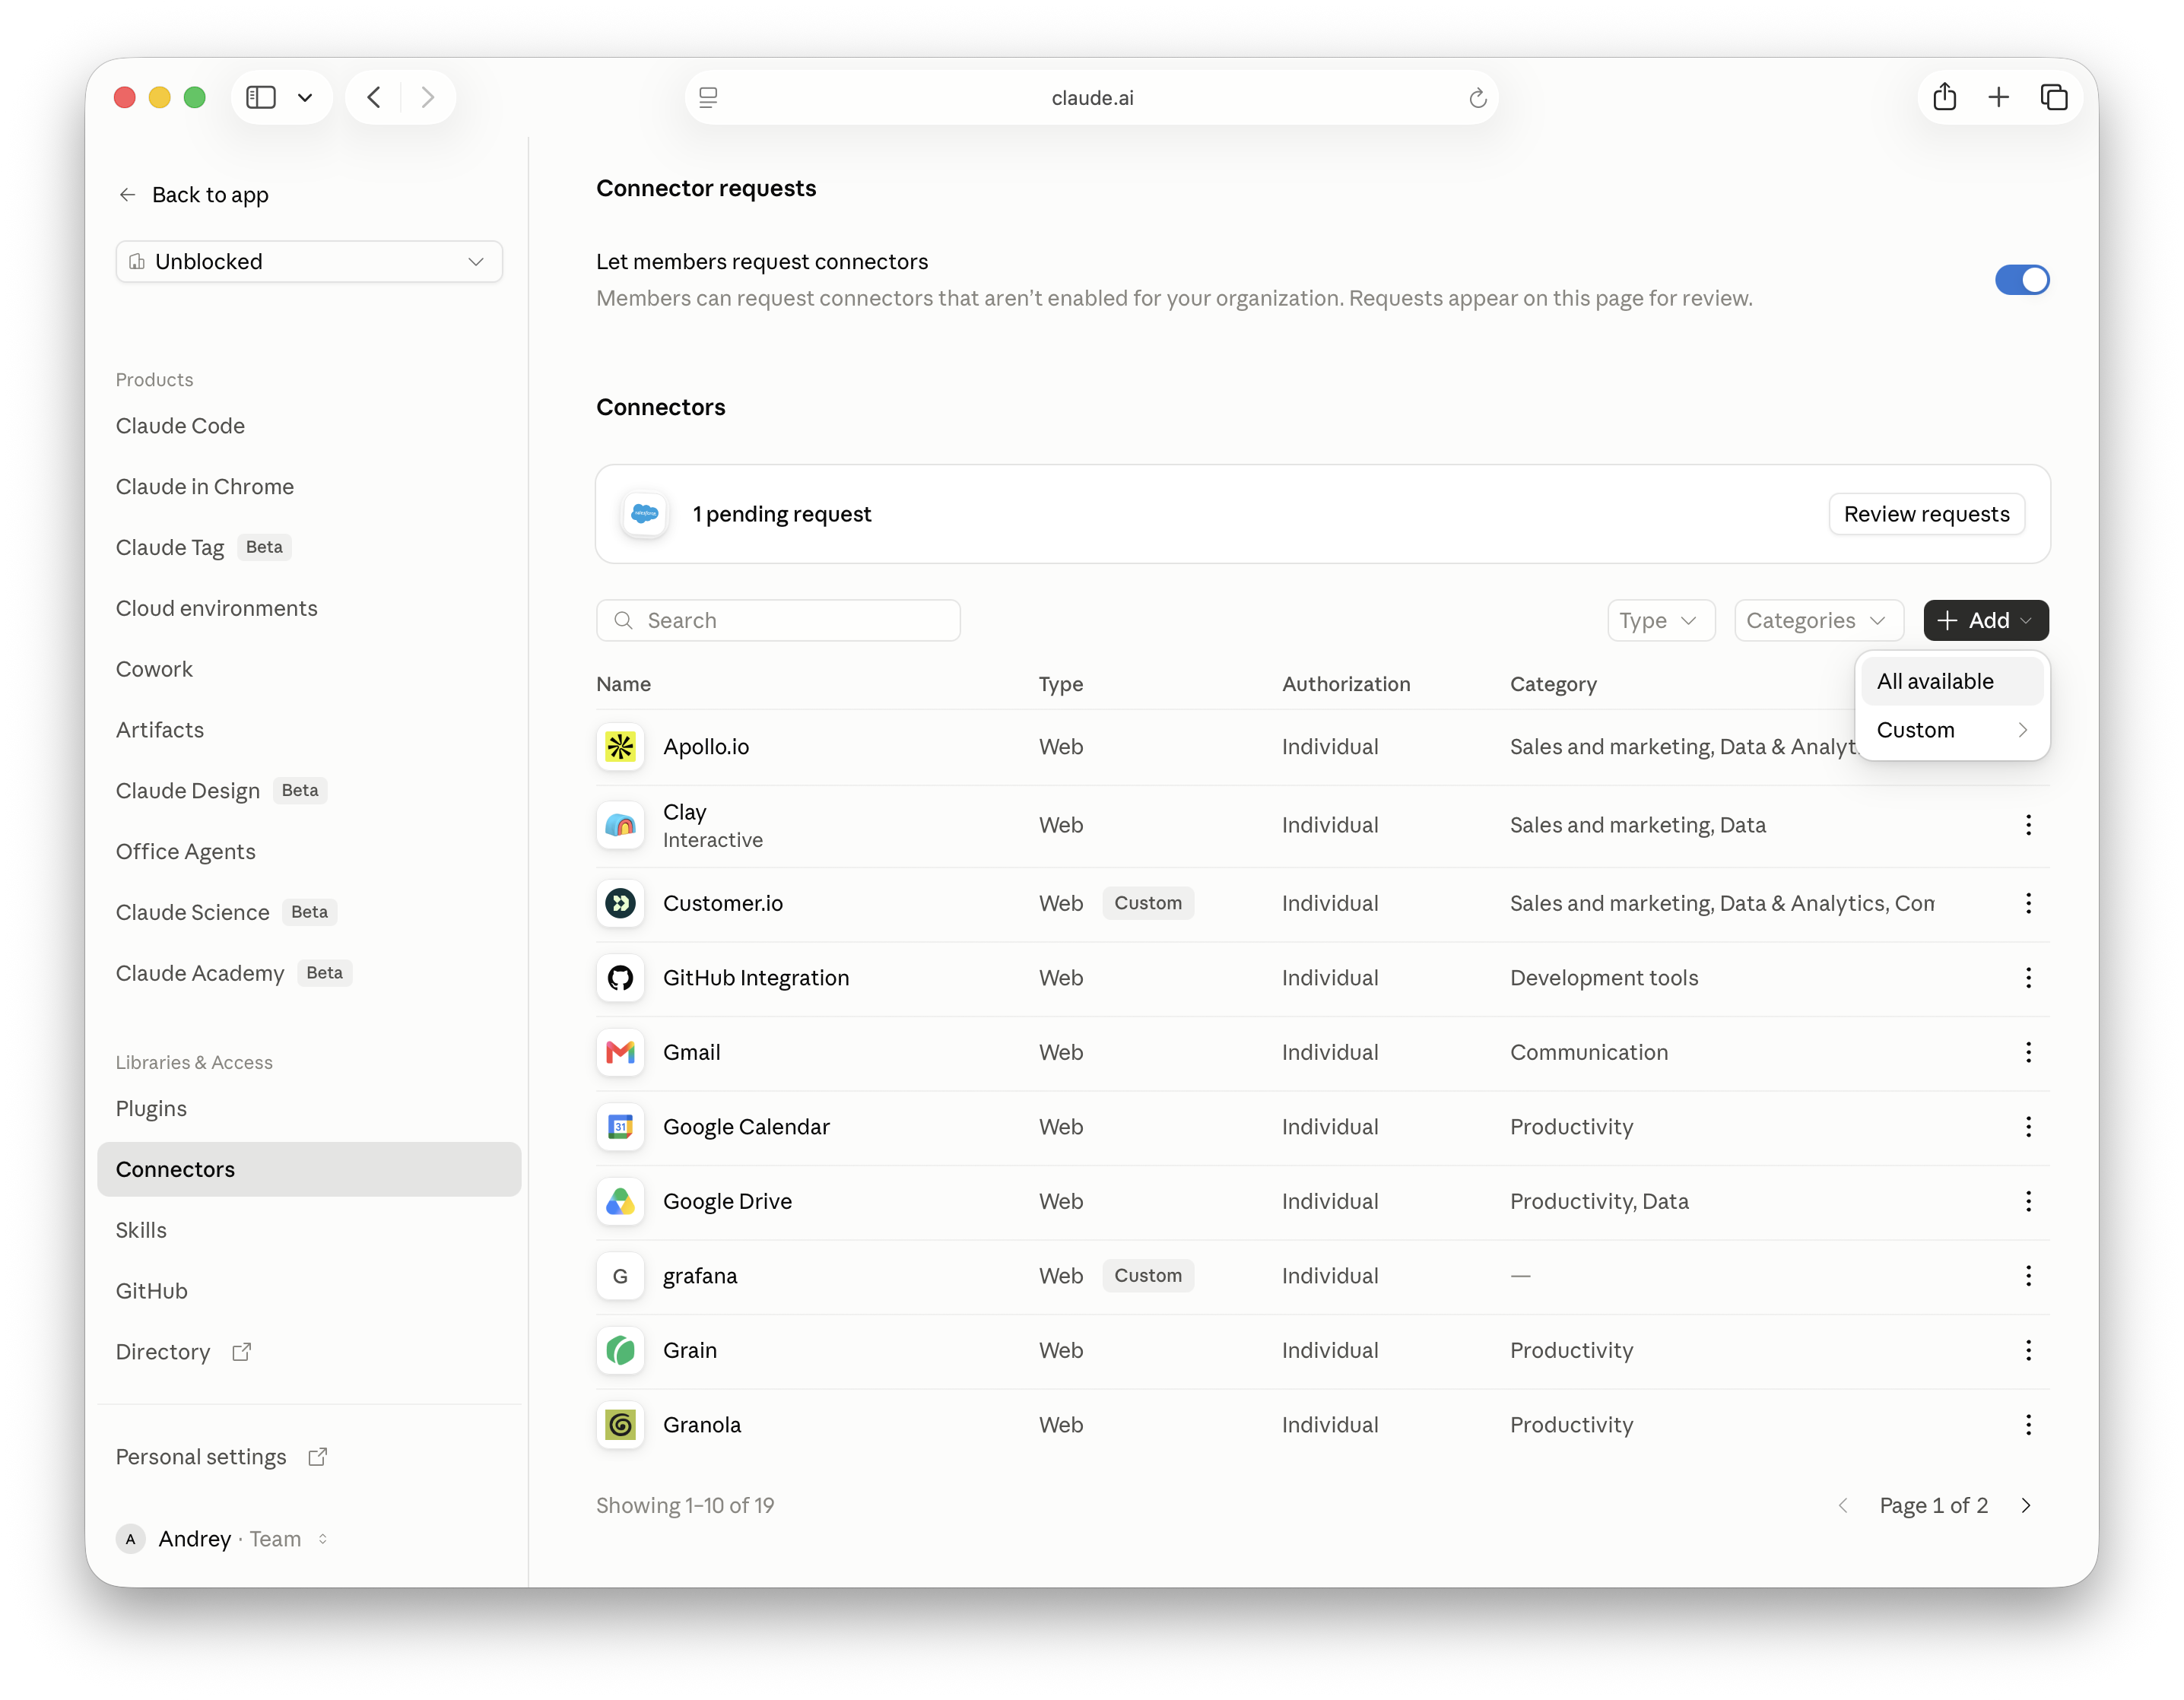
Task: Open Cloud environments page
Action: click(216, 608)
